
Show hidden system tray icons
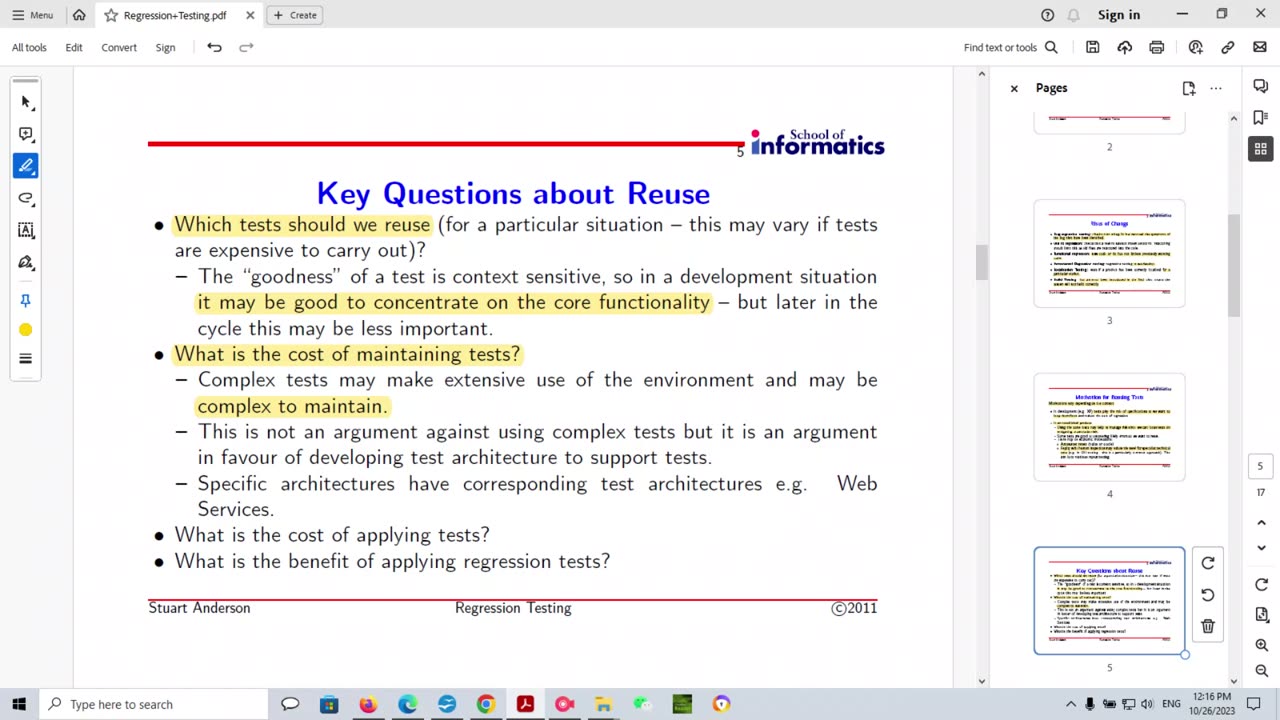tap(1070, 704)
